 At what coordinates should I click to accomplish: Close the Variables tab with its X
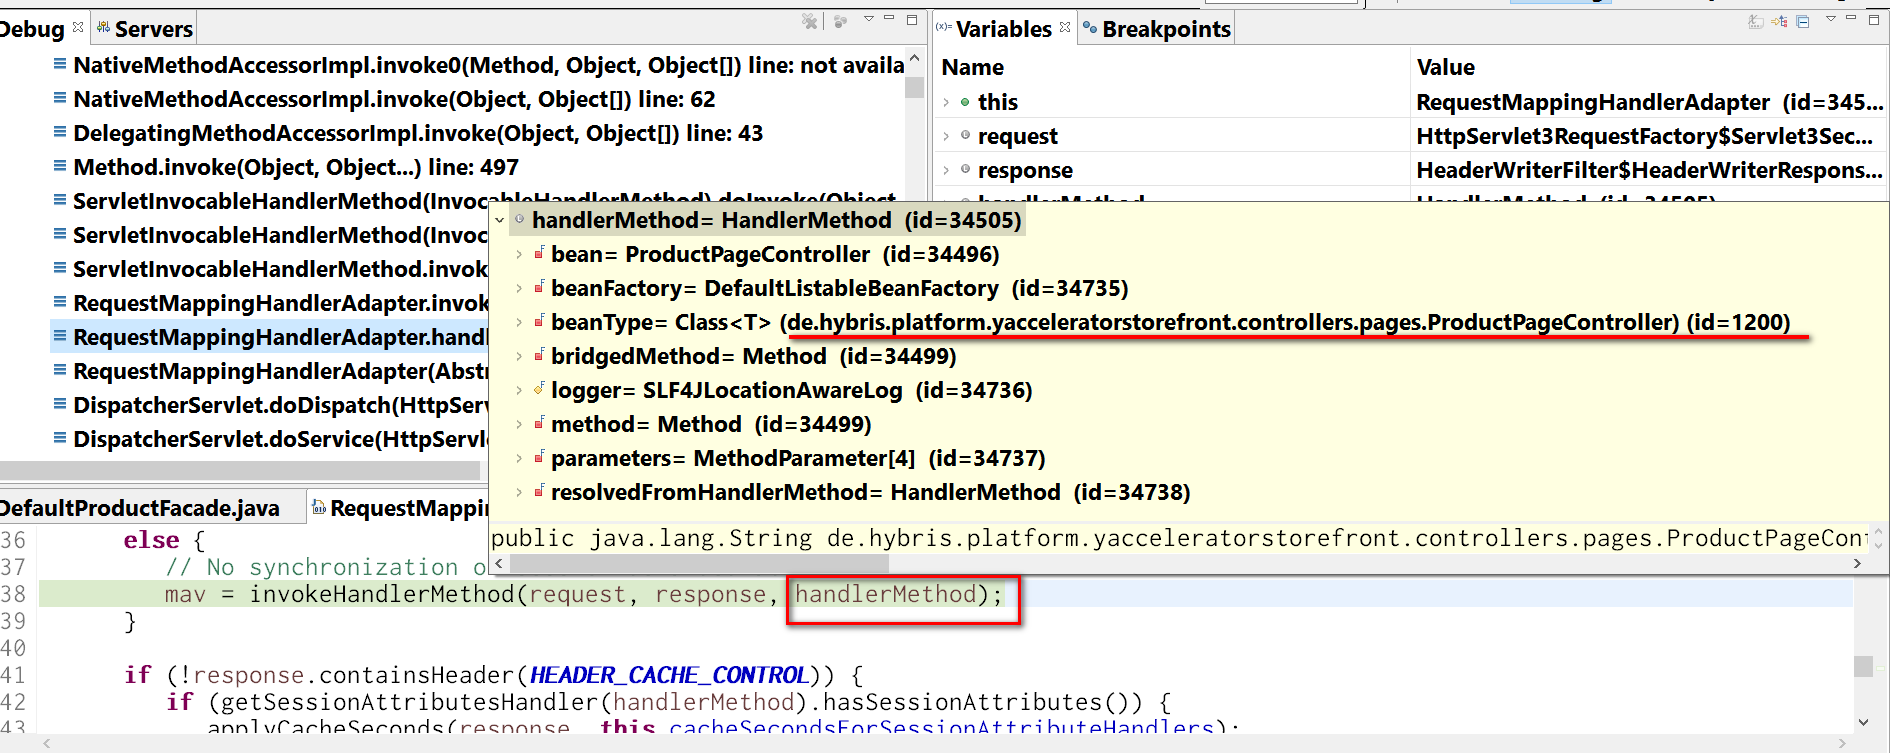[x=1065, y=27]
